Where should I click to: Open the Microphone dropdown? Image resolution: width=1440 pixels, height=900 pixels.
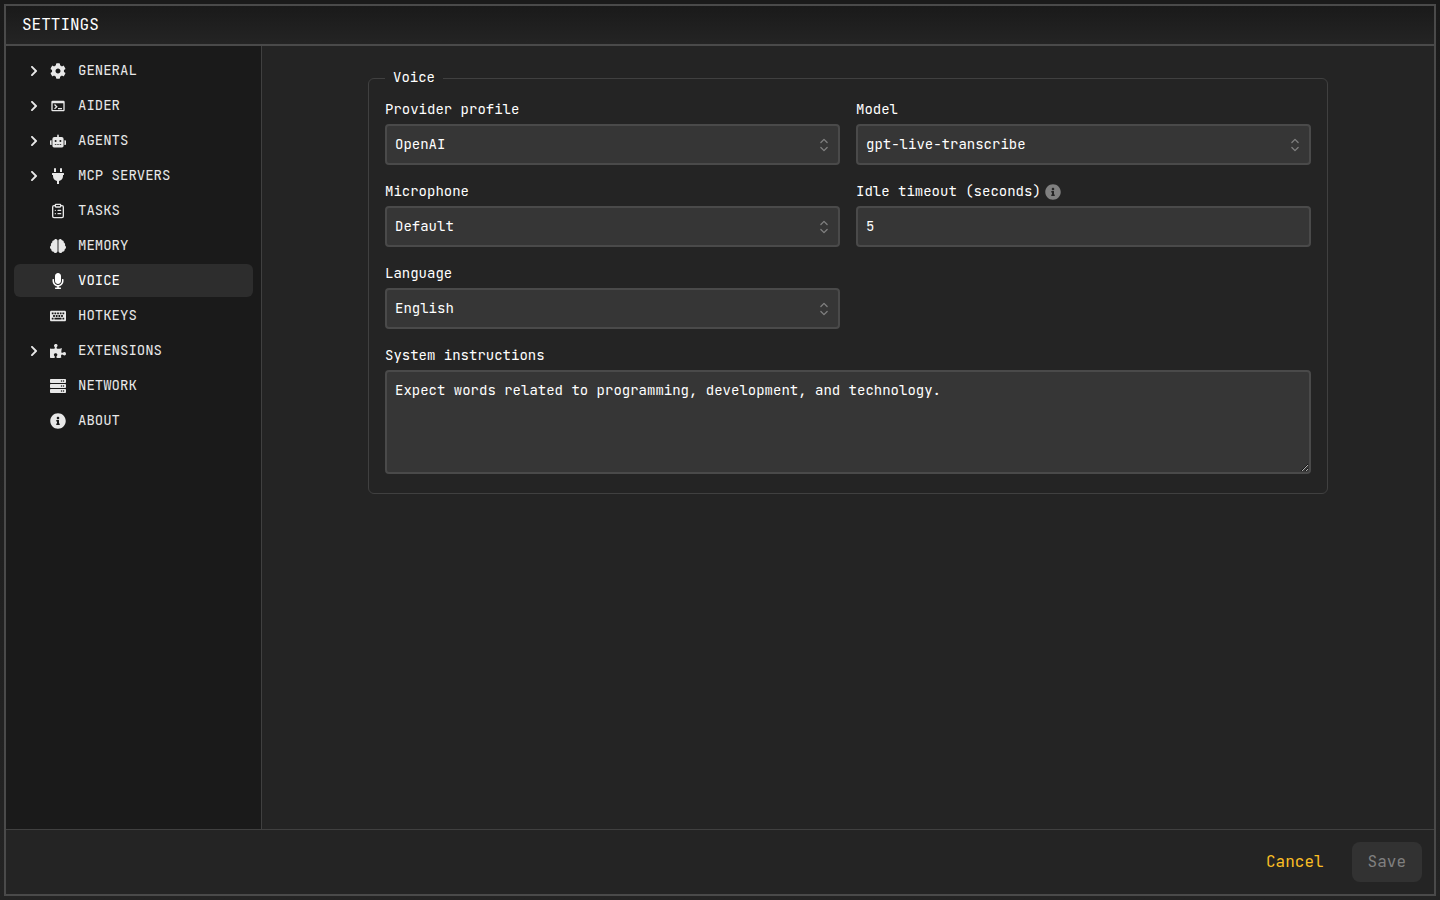[612, 227]
